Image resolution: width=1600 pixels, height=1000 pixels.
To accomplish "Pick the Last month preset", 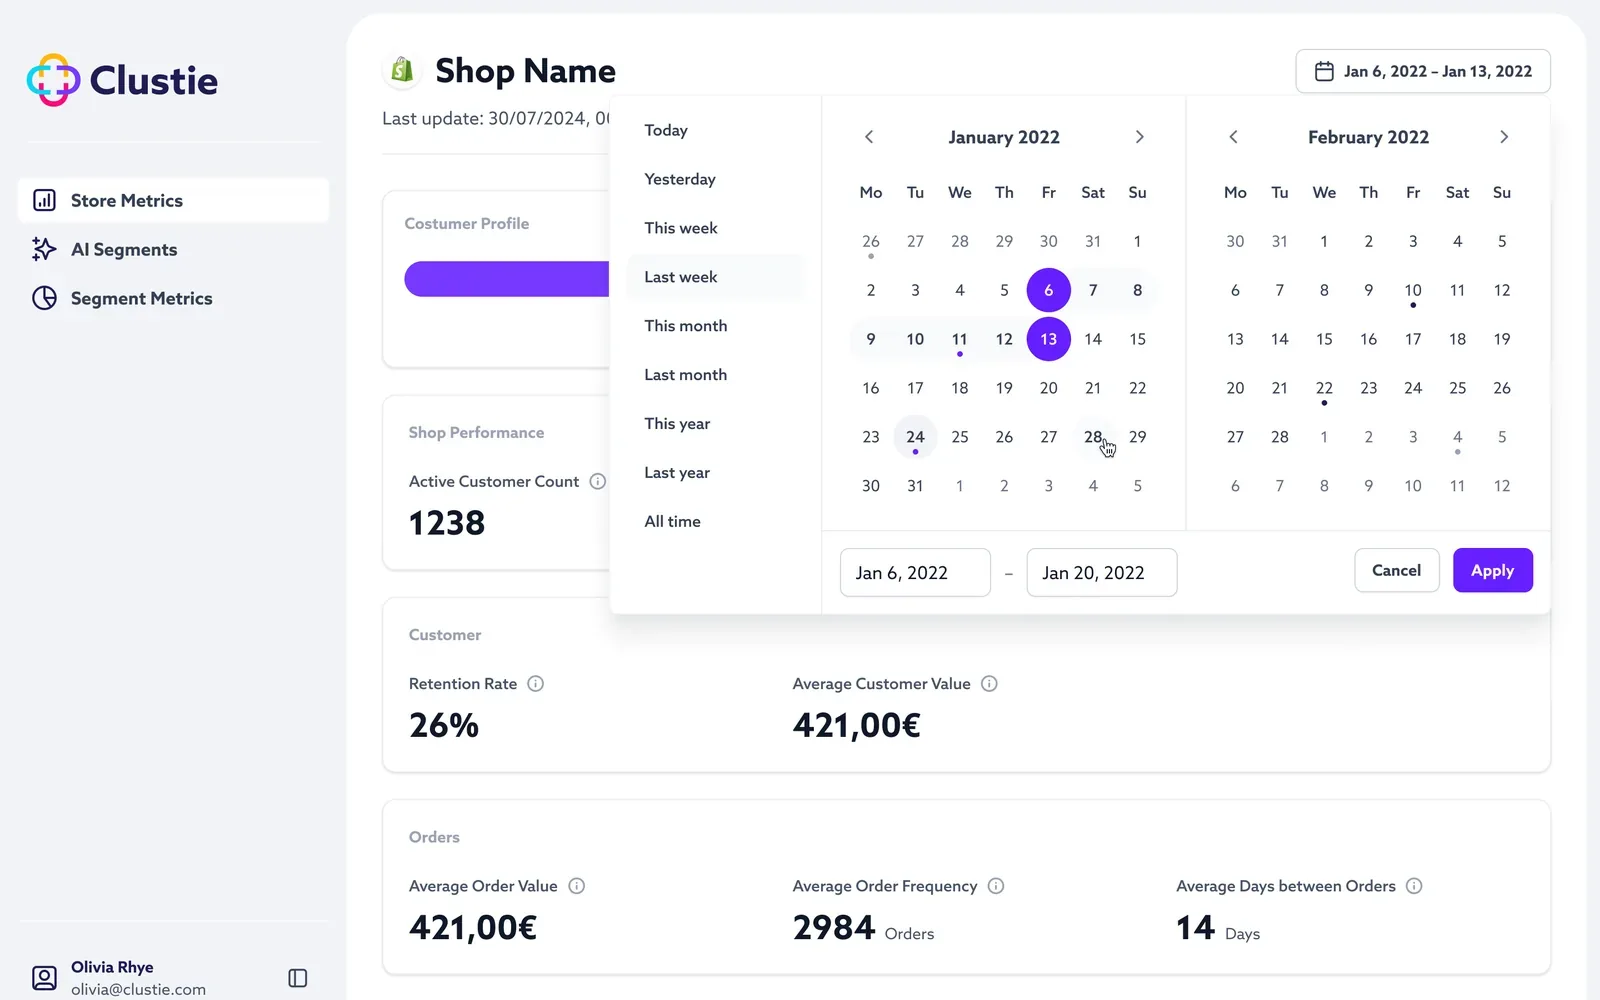I will pyautogui.click(x=715, y=375).
